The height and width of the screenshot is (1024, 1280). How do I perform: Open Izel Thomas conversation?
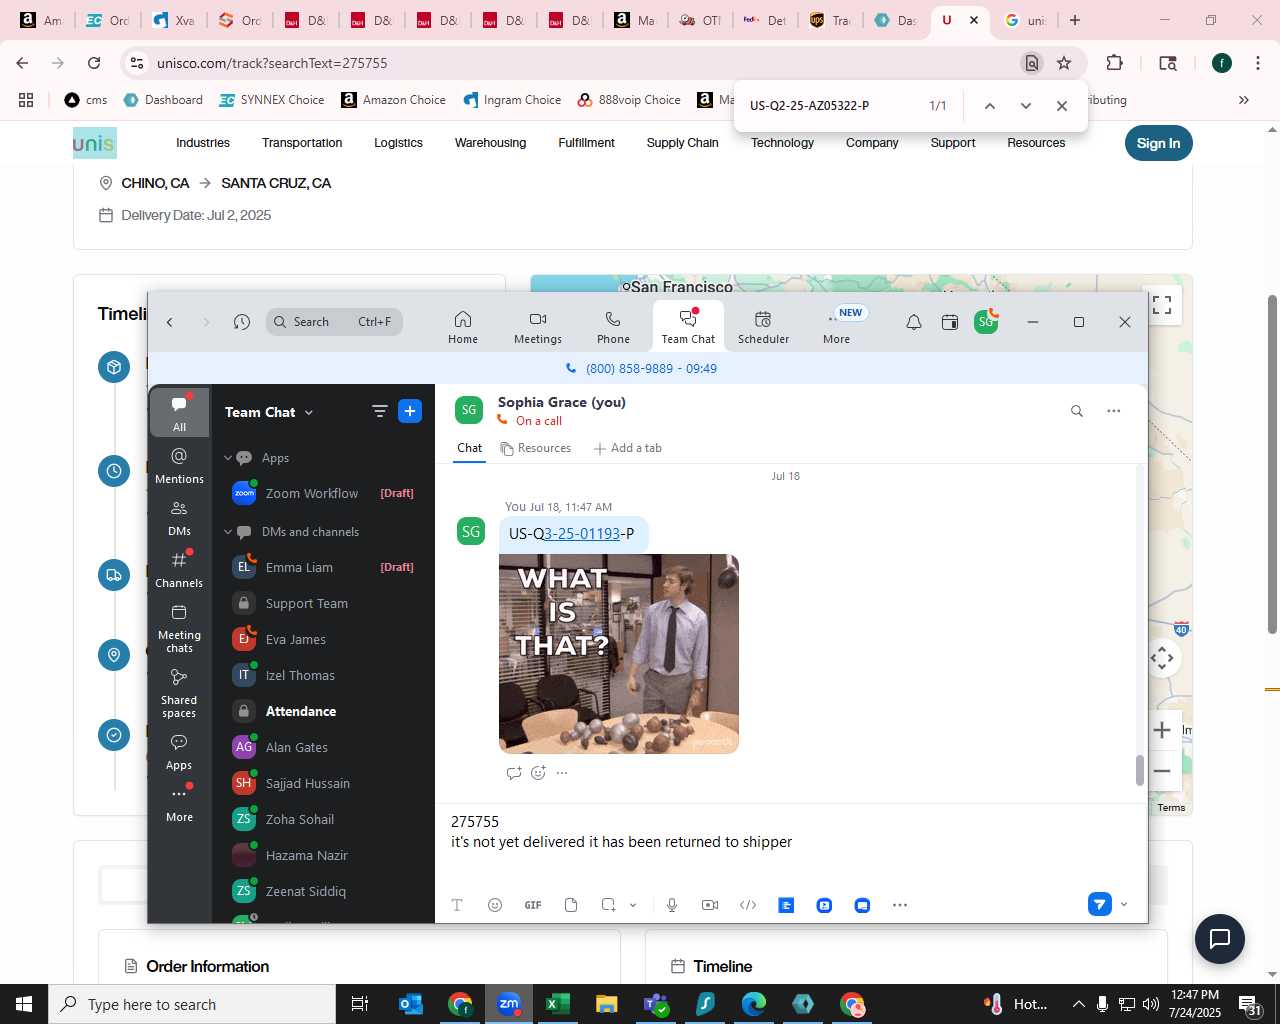(x=323, y=675)
